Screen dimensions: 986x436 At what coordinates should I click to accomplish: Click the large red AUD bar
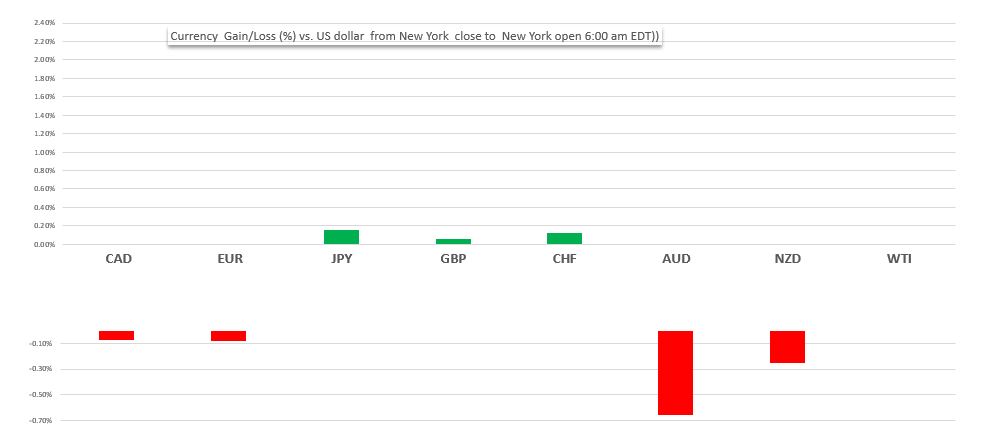click(x=676, y=372)
